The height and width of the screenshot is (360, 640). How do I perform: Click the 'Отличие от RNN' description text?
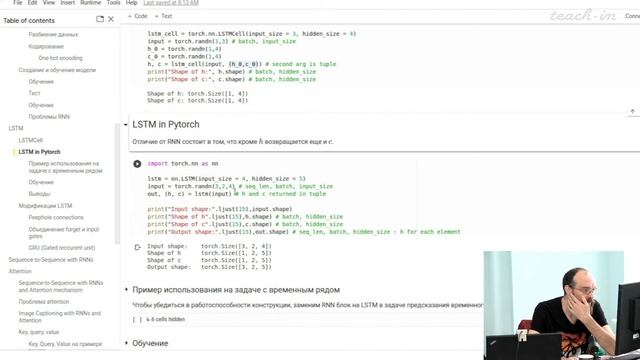click(x=233, y=142)
